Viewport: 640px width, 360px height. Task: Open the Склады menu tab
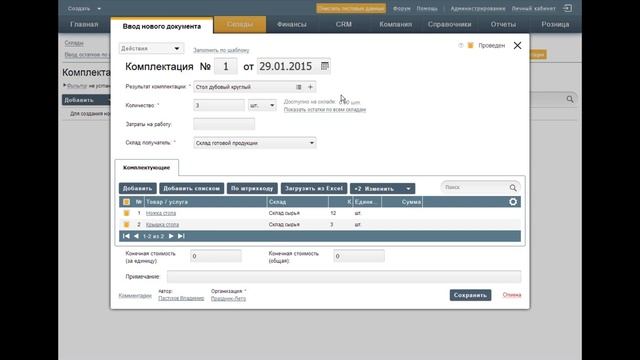(x=240, y=24)
